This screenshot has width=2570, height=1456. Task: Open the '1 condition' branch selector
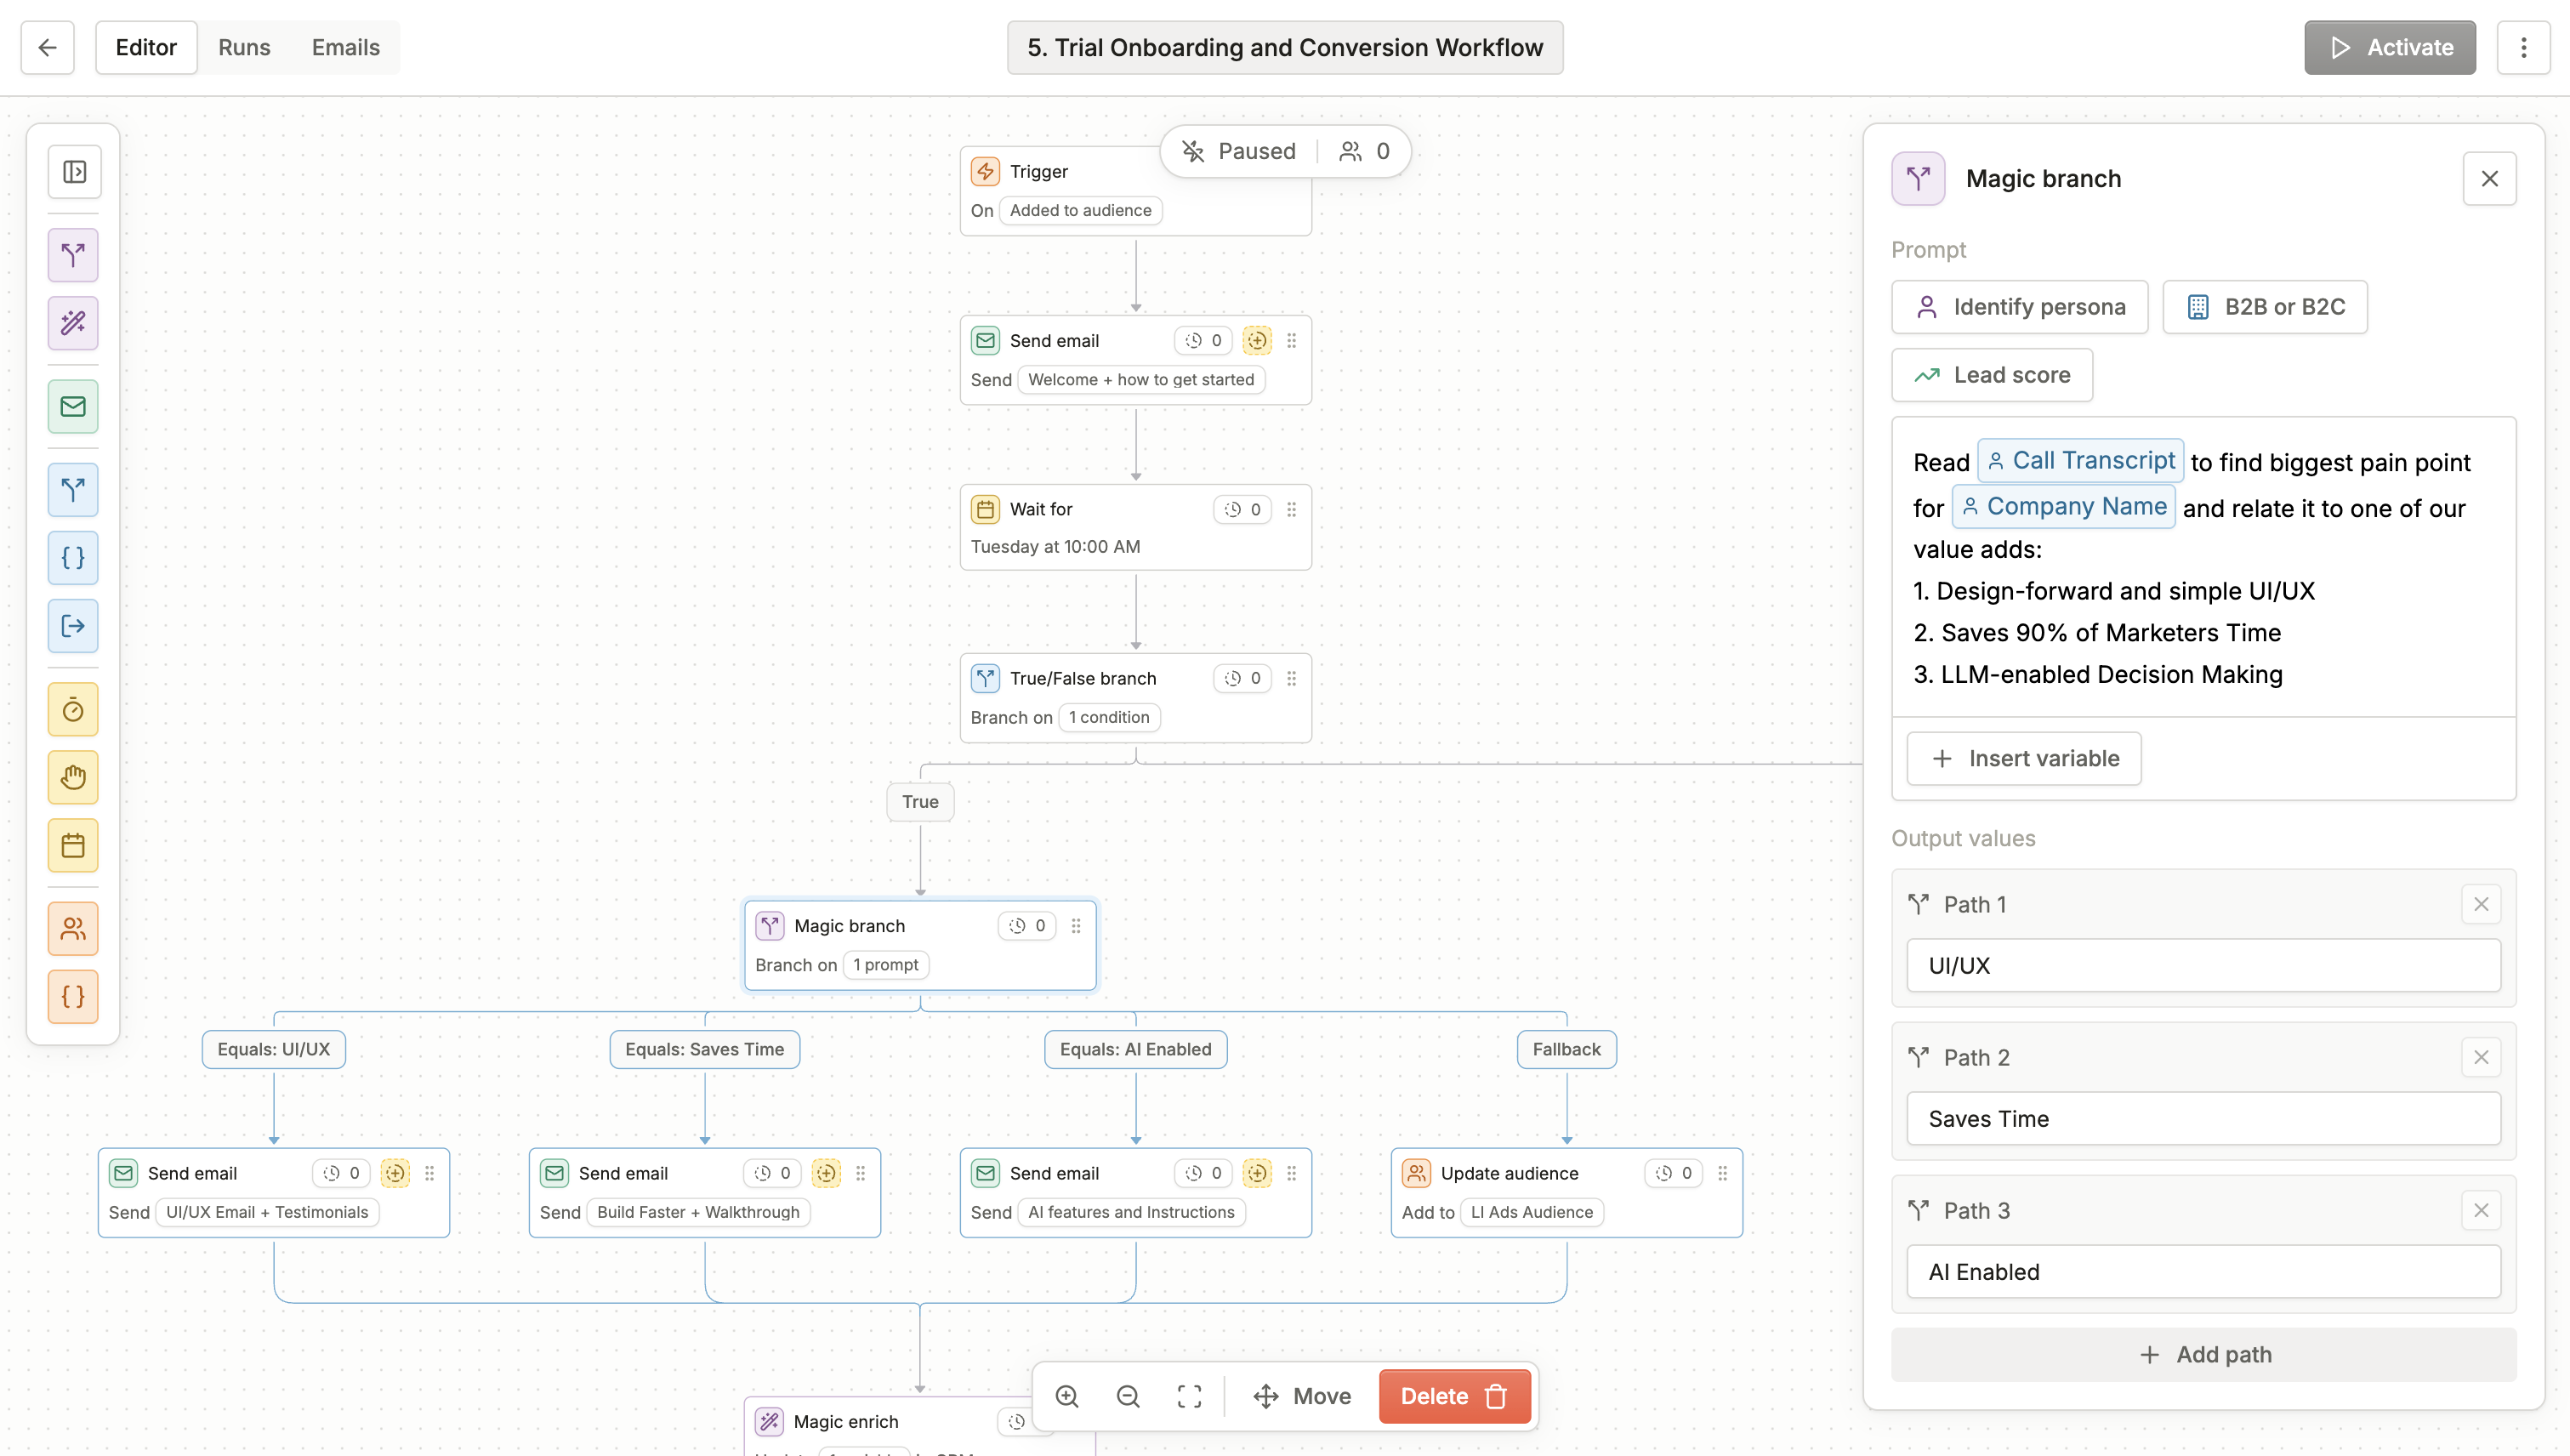click(1108, 717)
